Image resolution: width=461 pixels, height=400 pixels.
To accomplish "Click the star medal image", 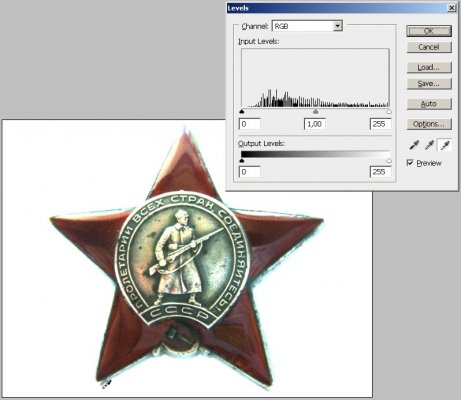I will tap(187, 258).
